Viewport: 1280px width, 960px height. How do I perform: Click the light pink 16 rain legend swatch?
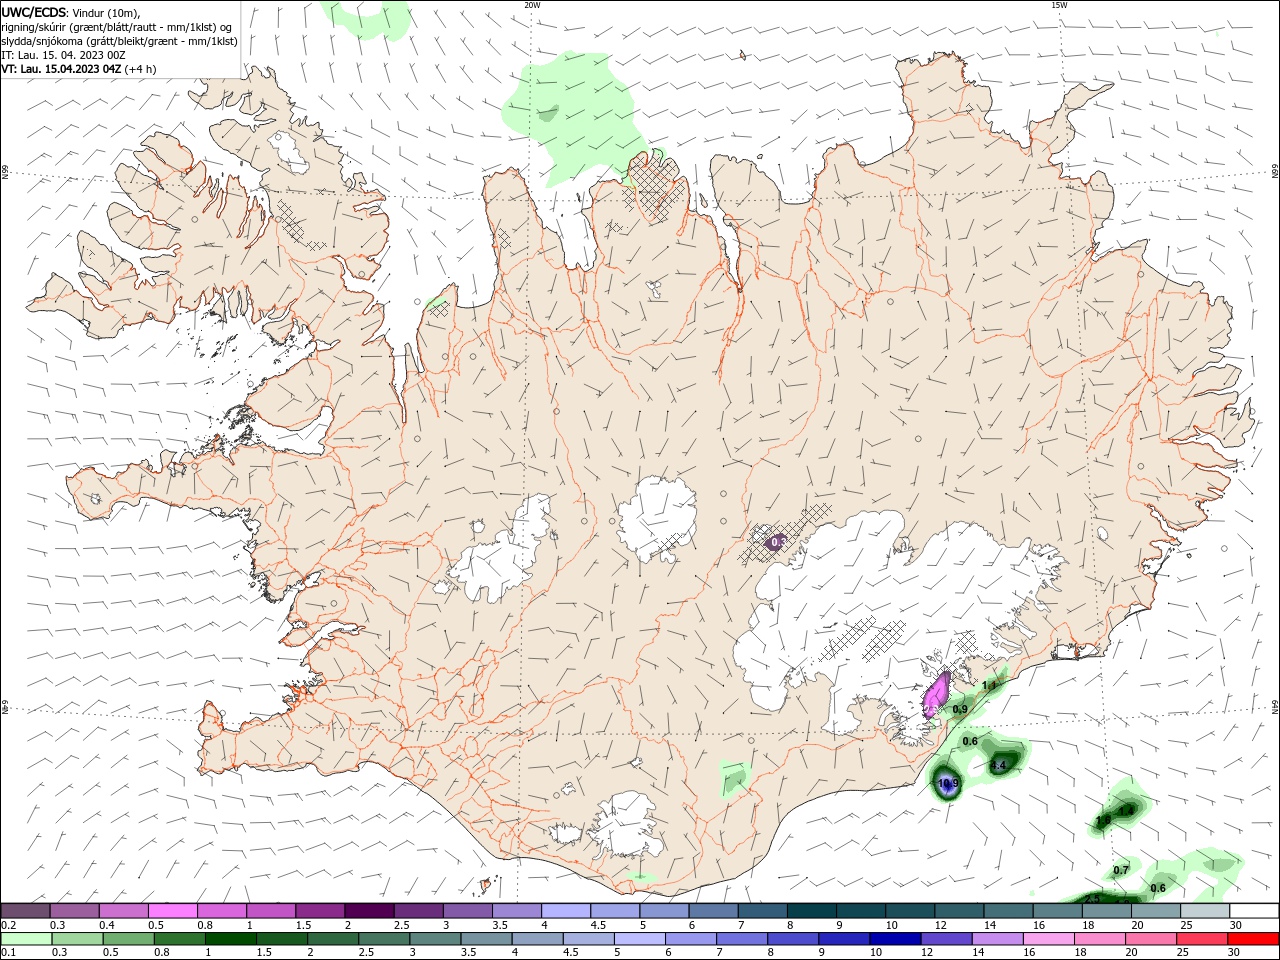[1049, 938]
